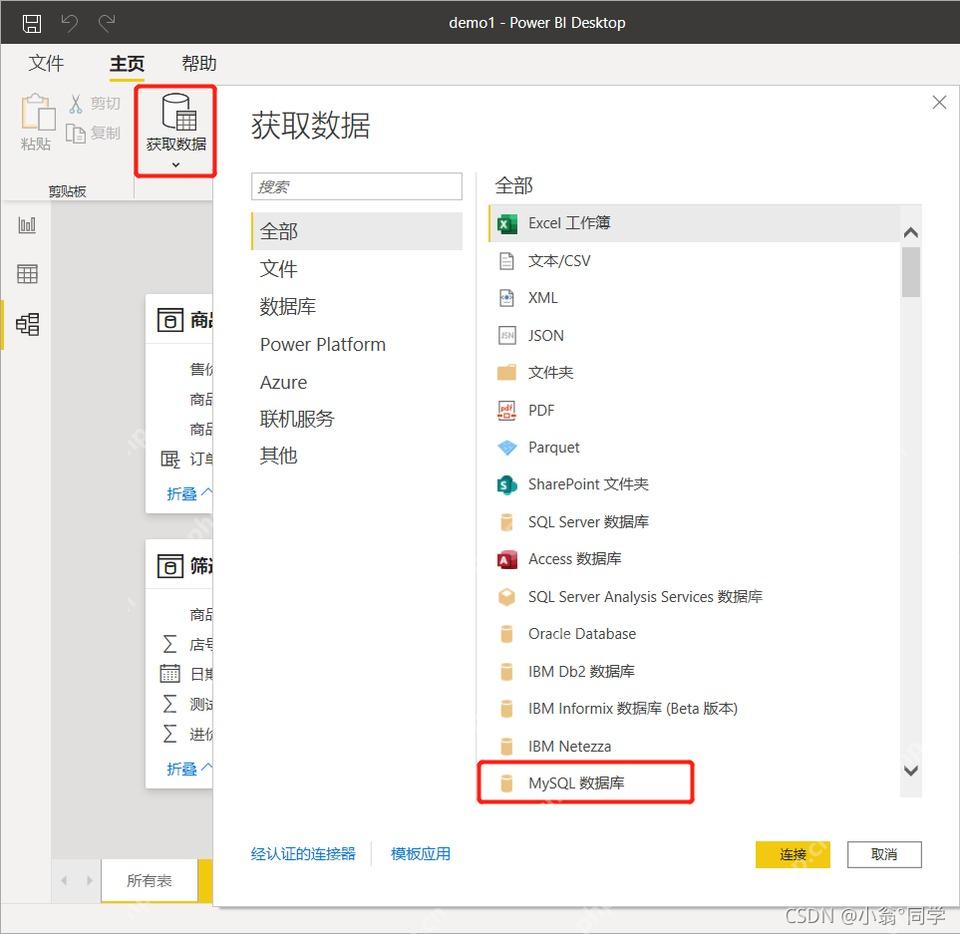
Task: Click the 取消 button
Action: [884, 854]
